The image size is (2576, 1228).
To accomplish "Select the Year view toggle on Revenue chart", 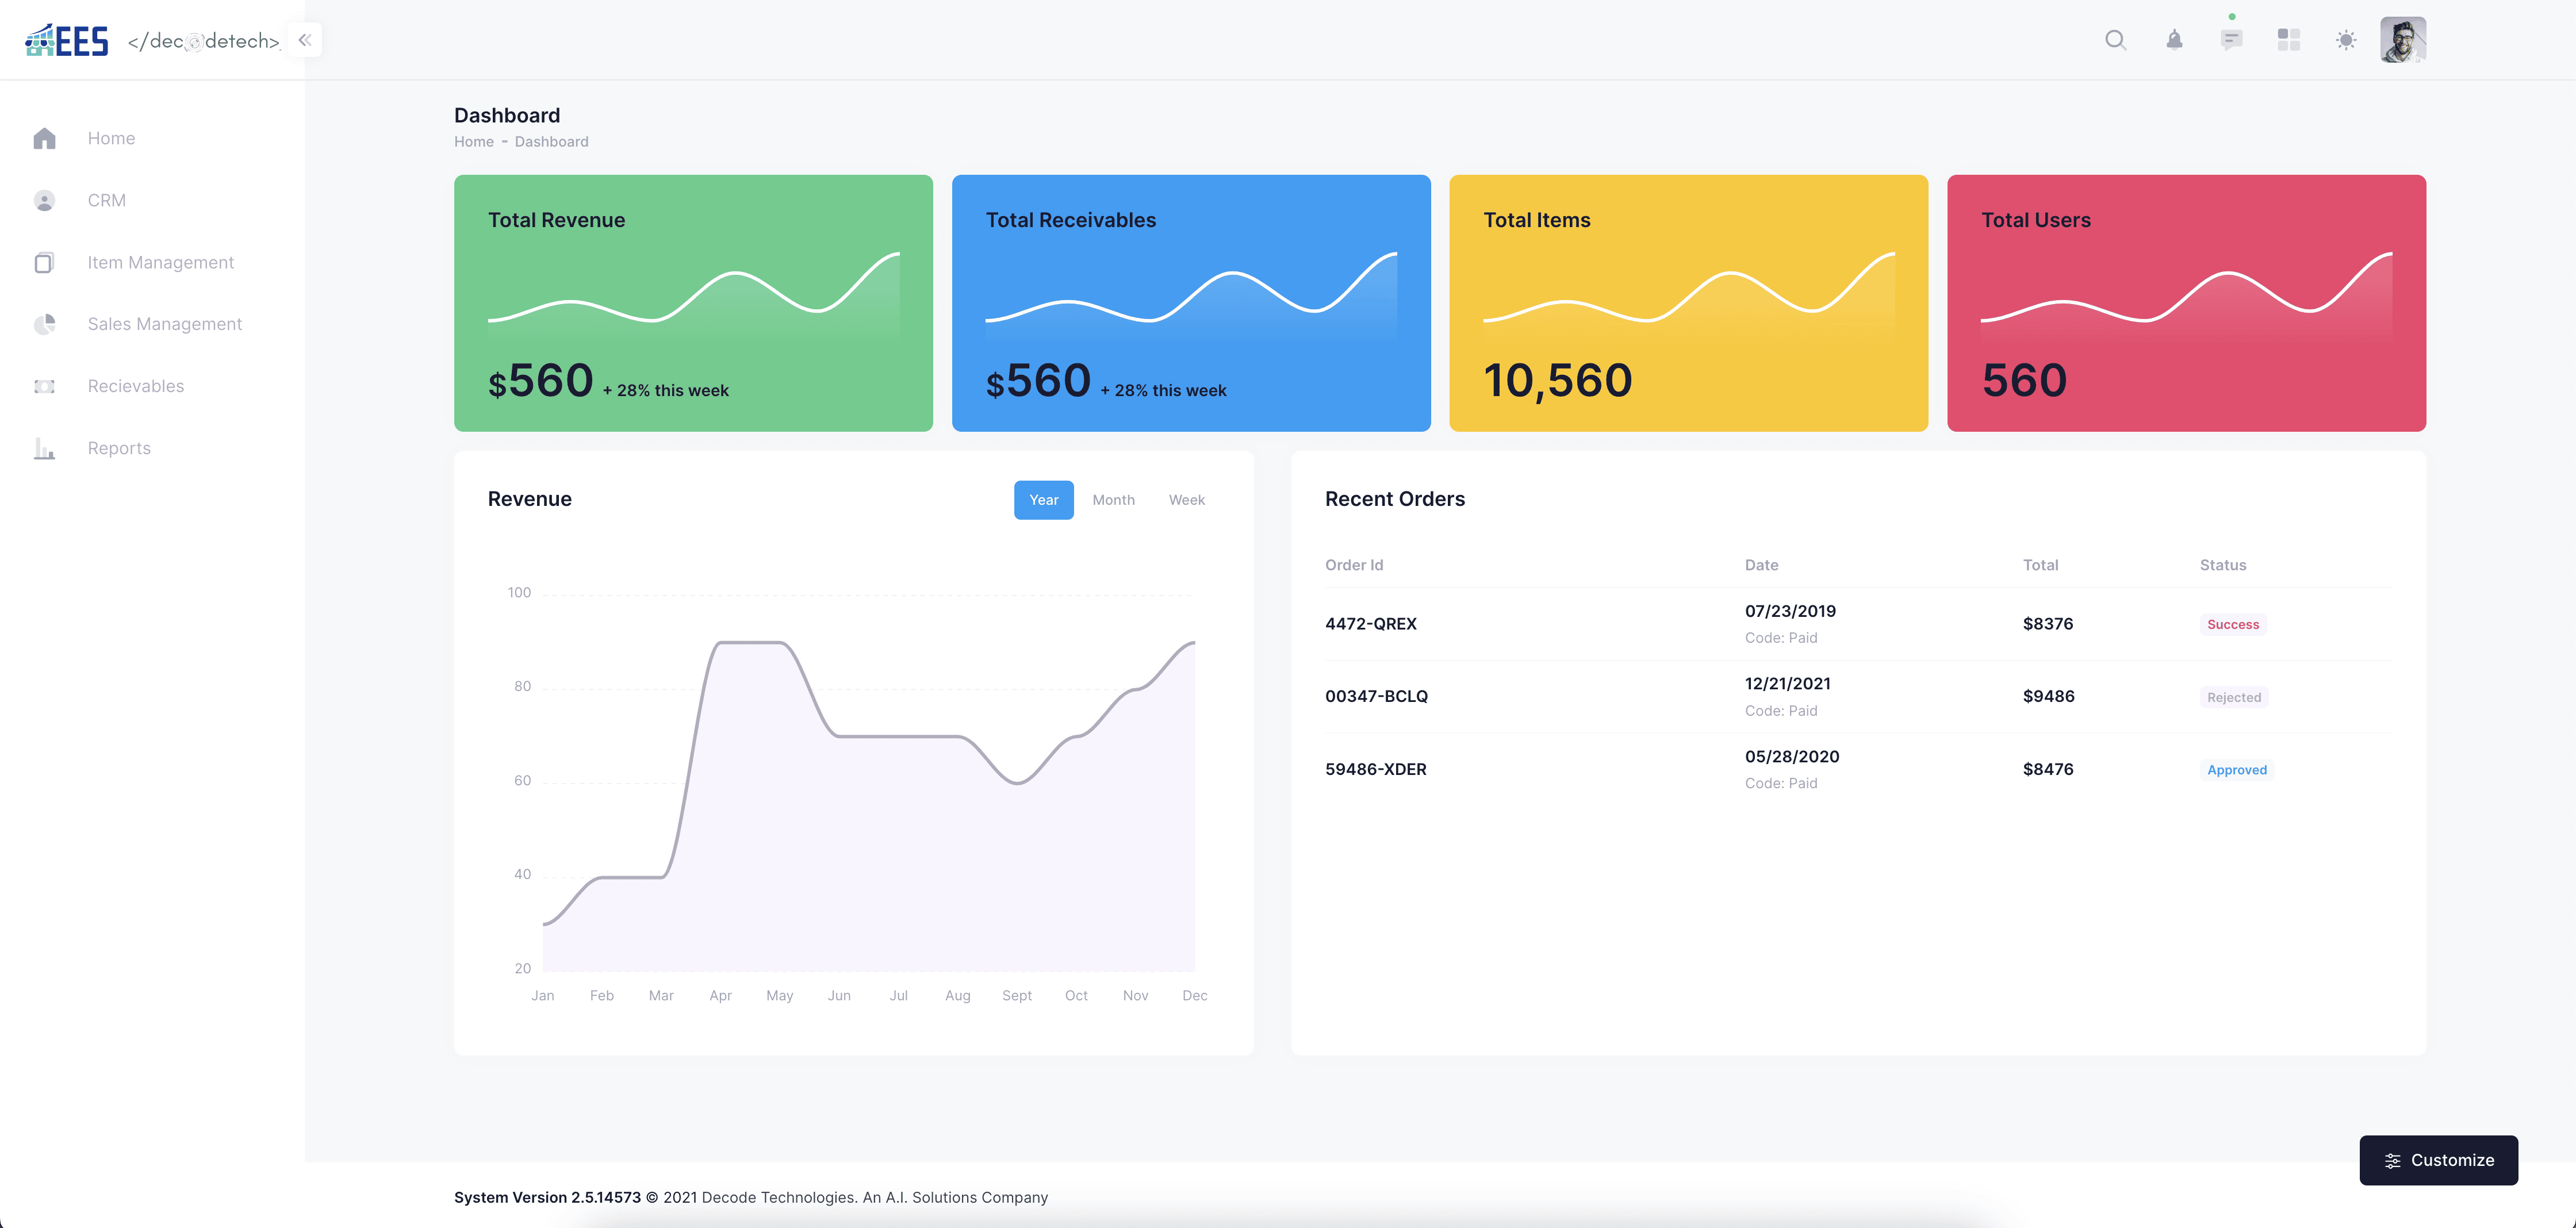I will (x=1043, y=499).
